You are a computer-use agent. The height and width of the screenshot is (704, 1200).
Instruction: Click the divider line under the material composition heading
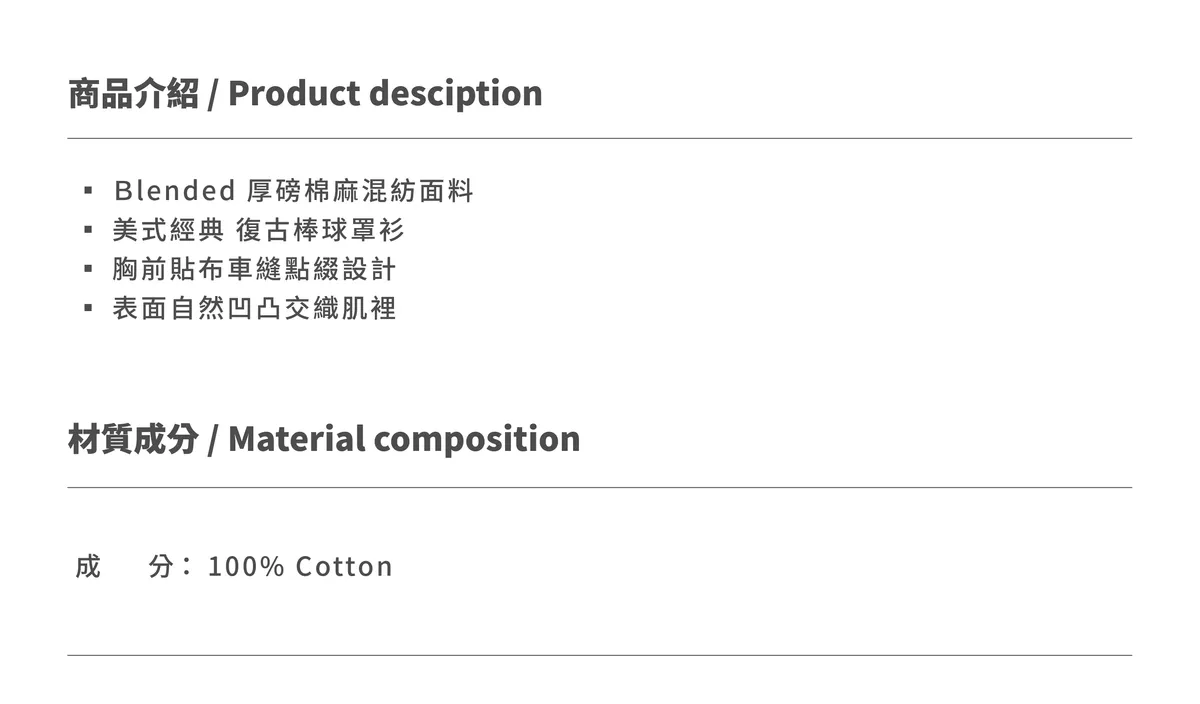point(600,487)
